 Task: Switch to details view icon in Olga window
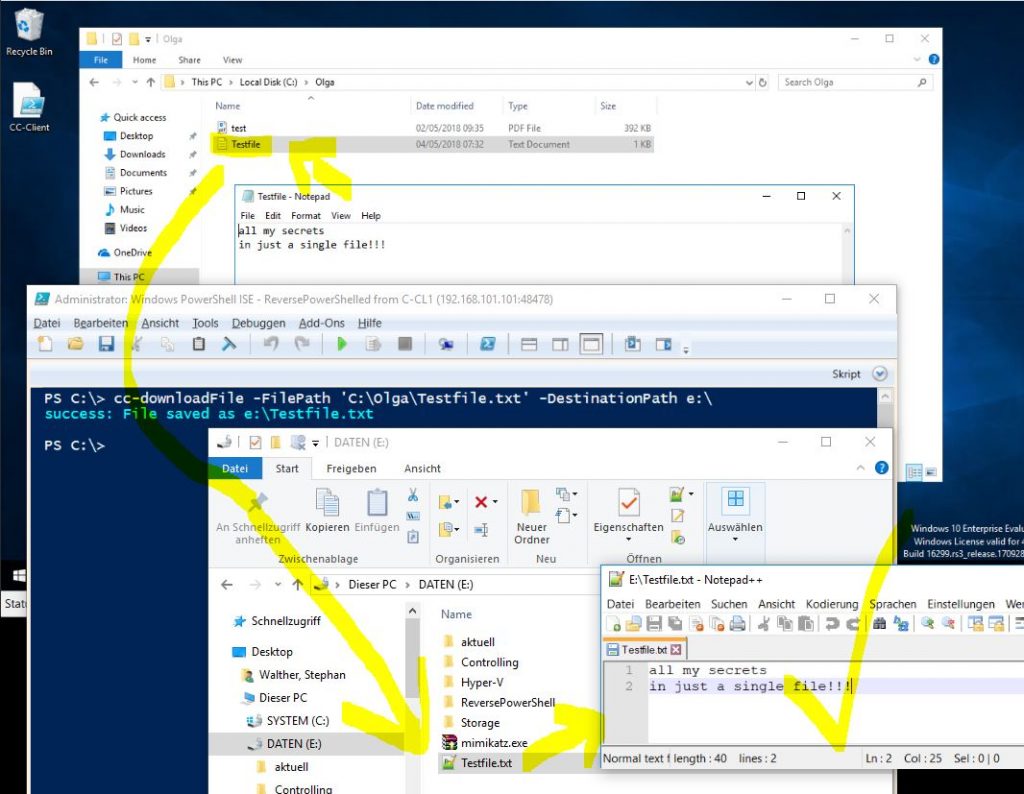pos(914,472)
